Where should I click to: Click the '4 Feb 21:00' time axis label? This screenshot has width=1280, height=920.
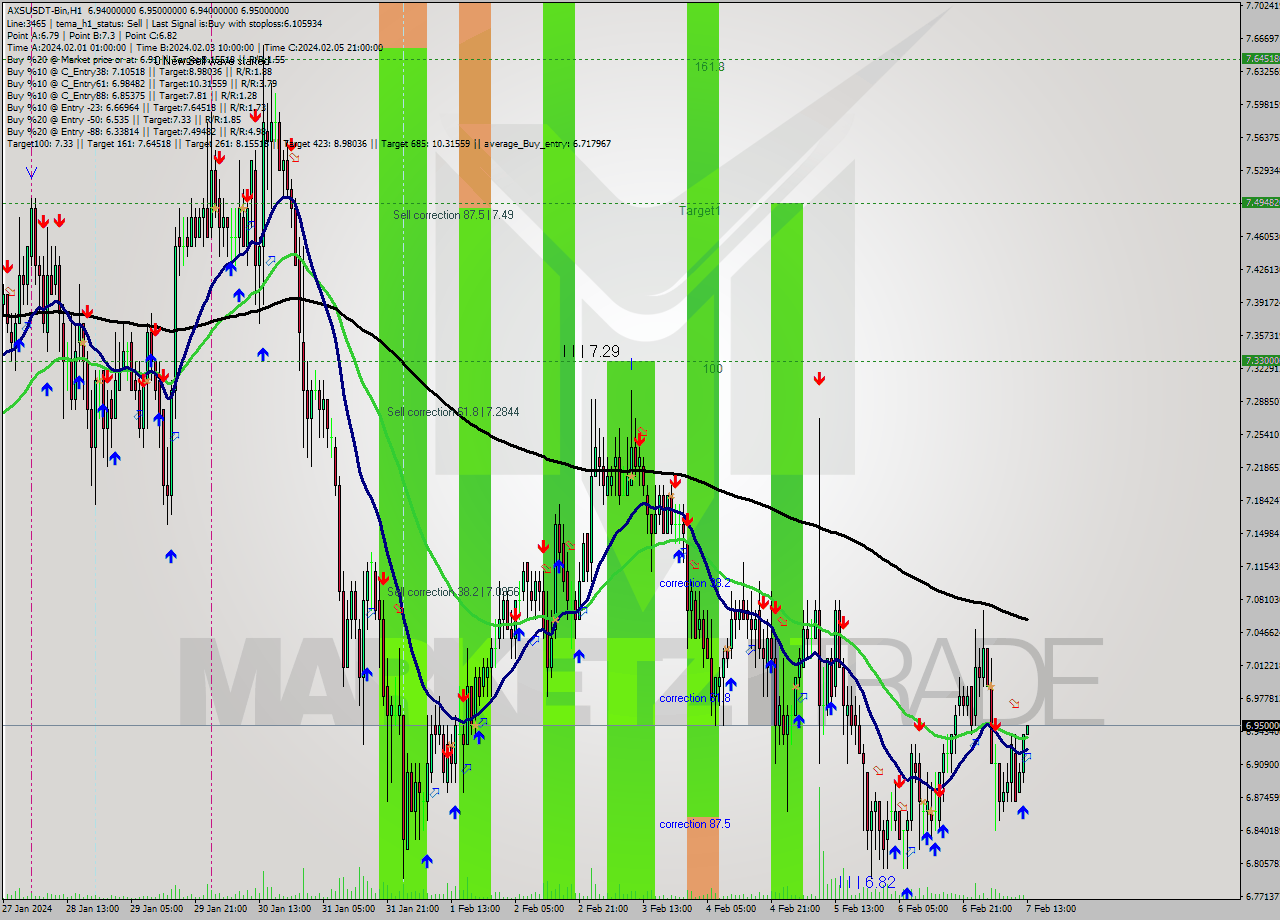[x=795, y=909]
